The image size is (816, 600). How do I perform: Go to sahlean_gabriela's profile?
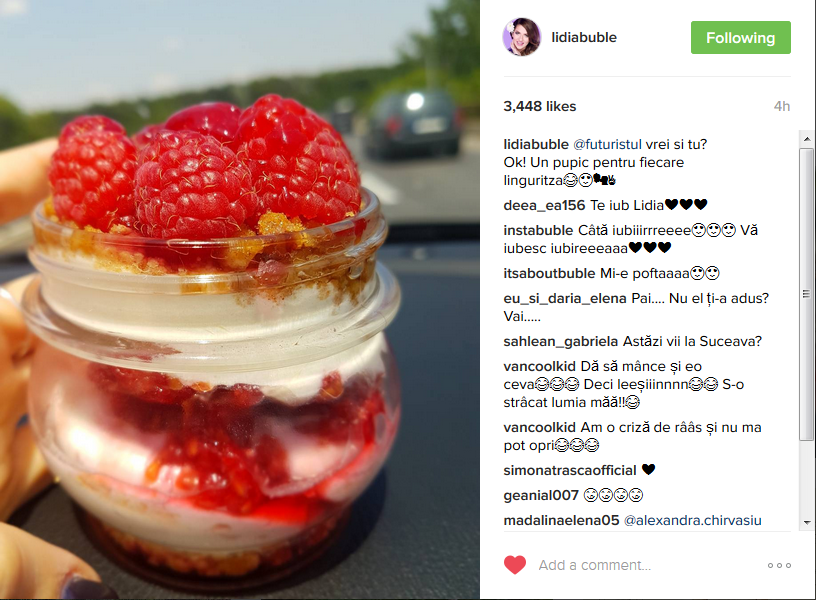pyautogui.click(x=560, y=342)
